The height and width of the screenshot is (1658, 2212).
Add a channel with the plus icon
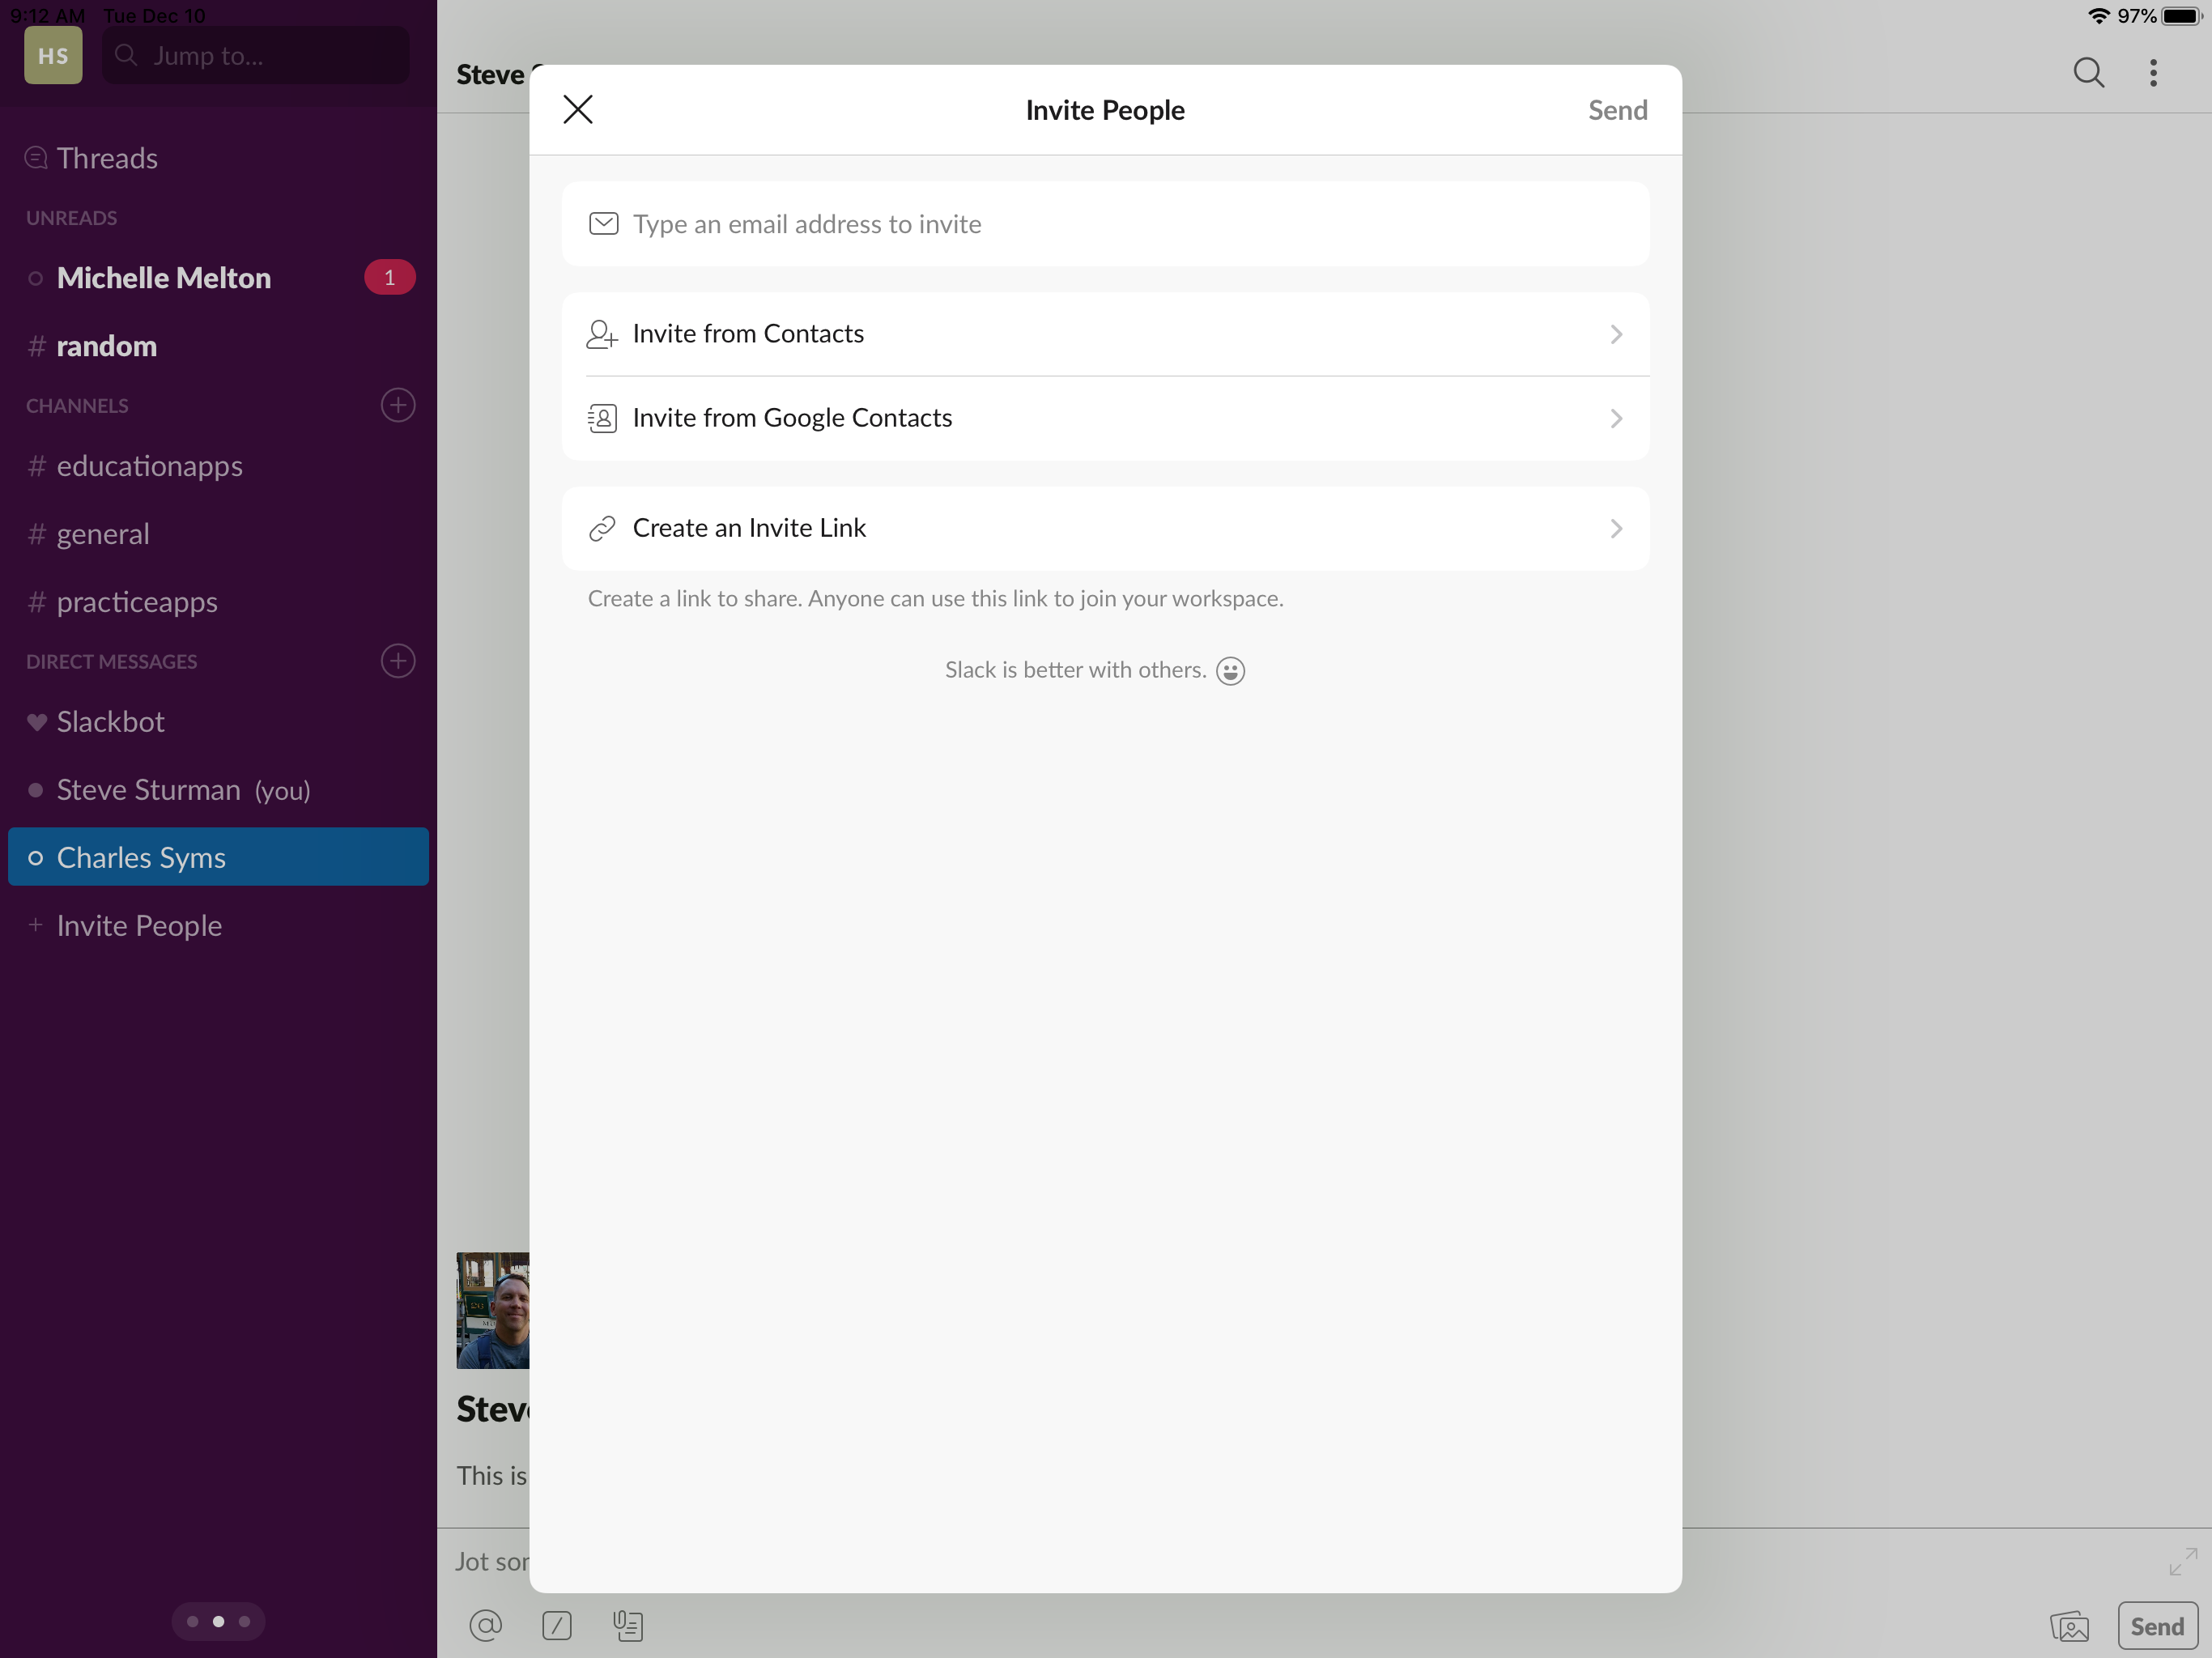pos(398,405)
